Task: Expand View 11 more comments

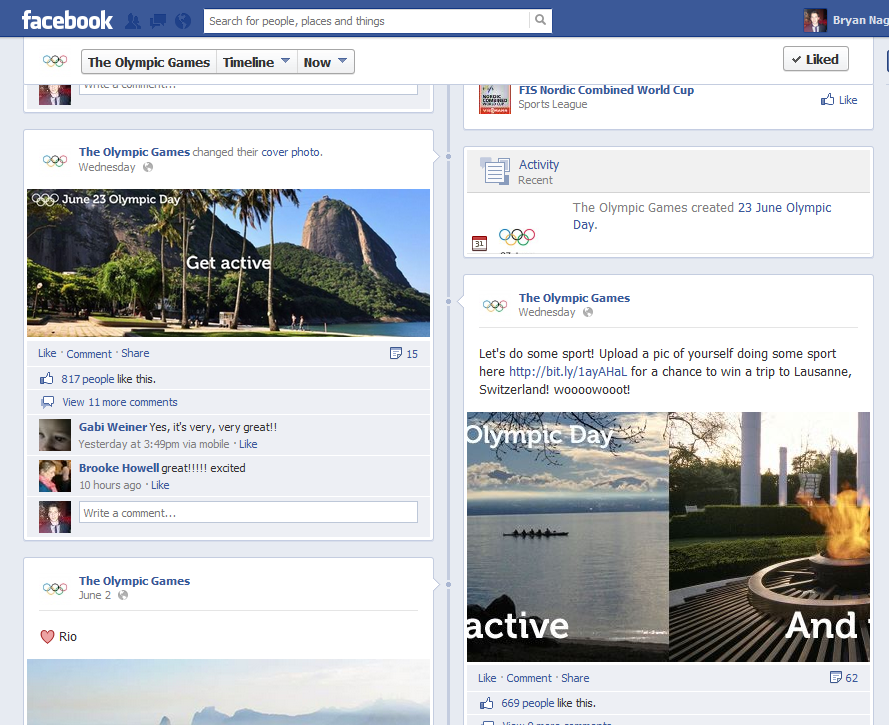Action: click(119, 402)
